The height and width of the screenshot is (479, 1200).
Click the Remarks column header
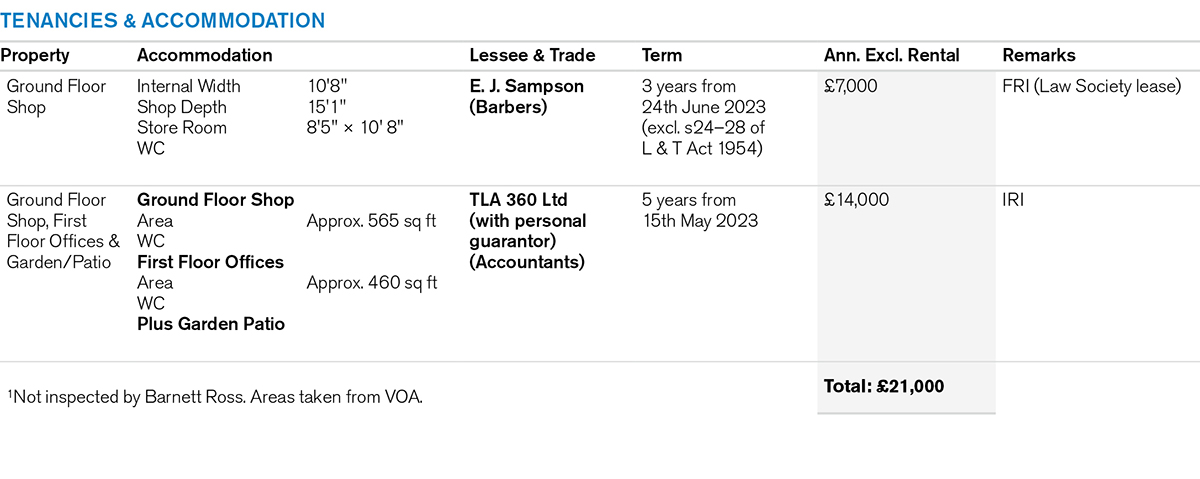1039,56
